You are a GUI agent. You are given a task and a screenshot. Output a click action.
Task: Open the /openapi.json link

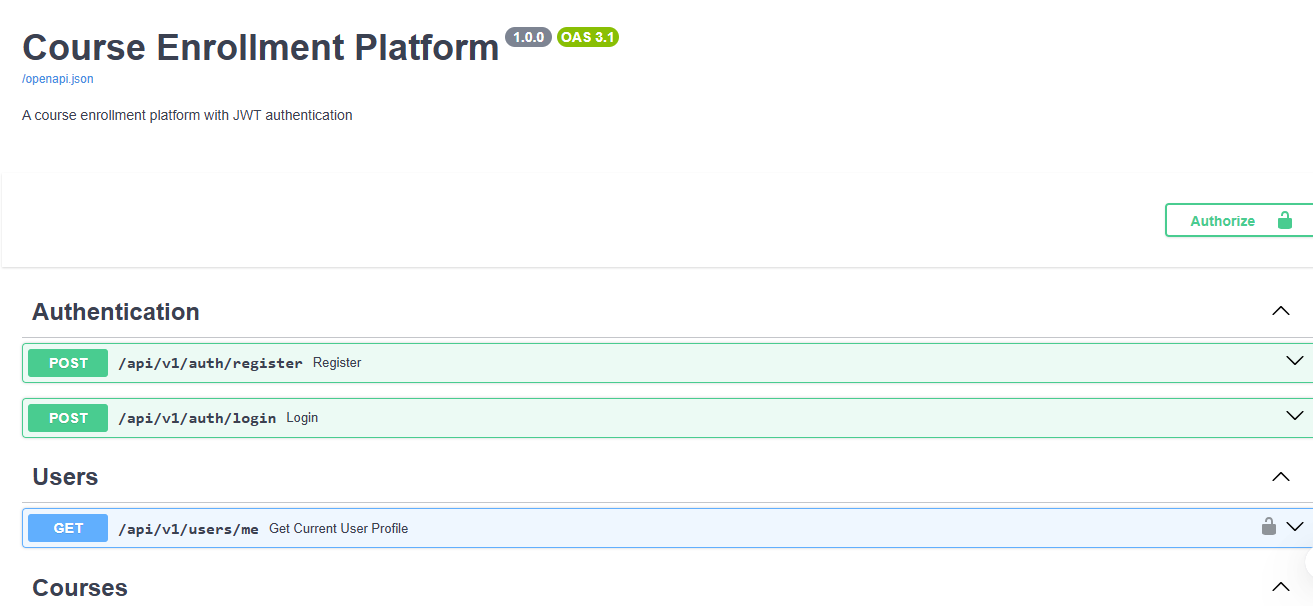click(57, 78)
